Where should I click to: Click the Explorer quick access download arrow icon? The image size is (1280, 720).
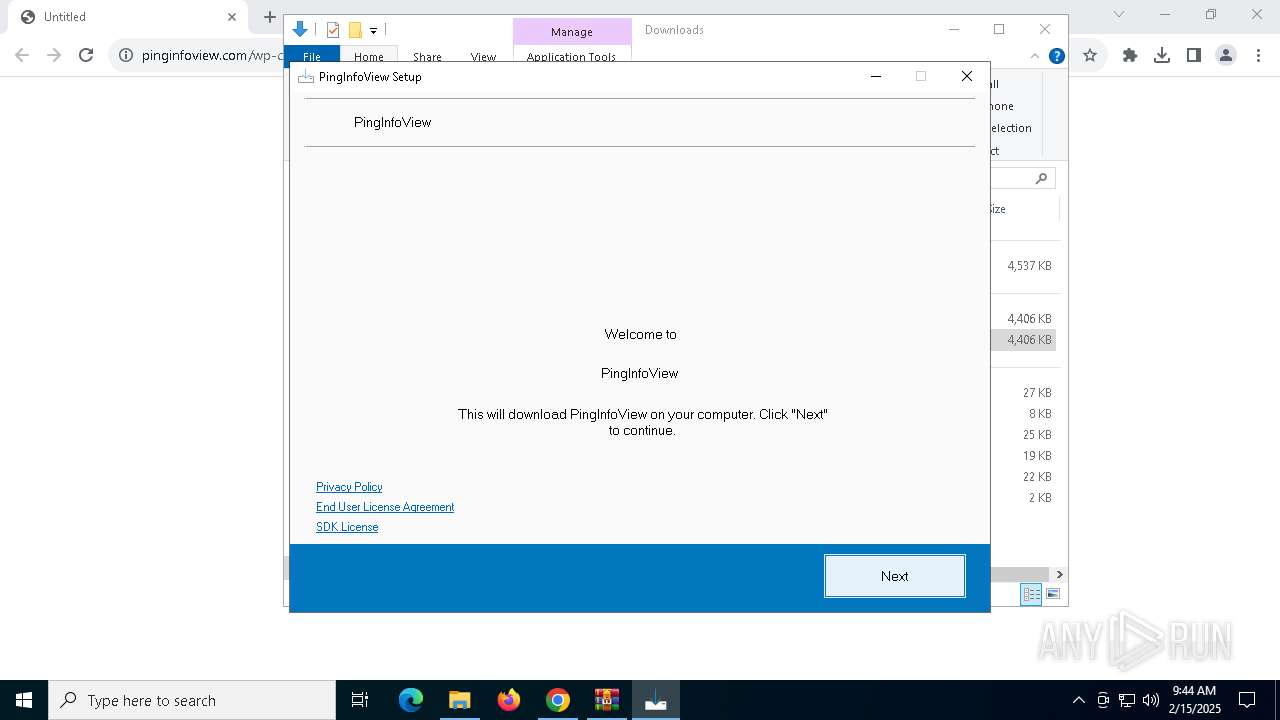coord(300,30)
